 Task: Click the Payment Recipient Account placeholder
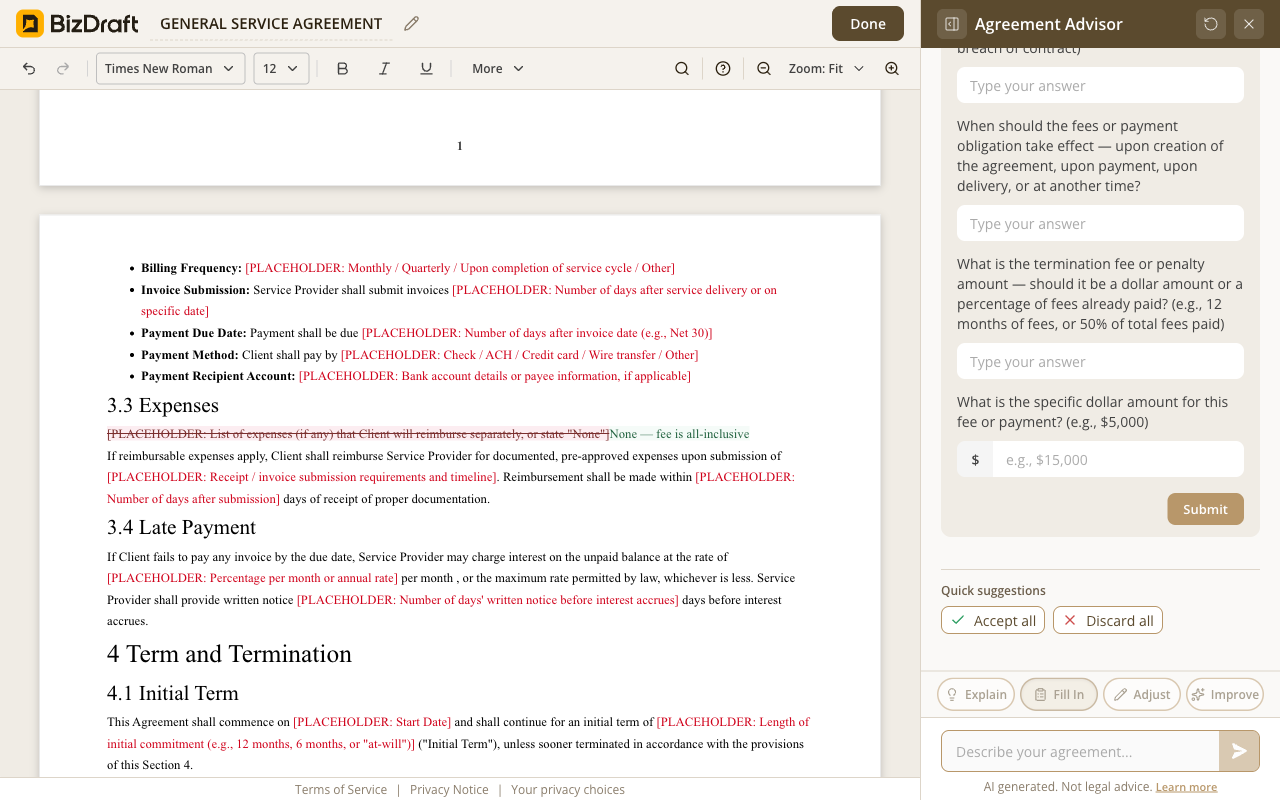[495, 377]
